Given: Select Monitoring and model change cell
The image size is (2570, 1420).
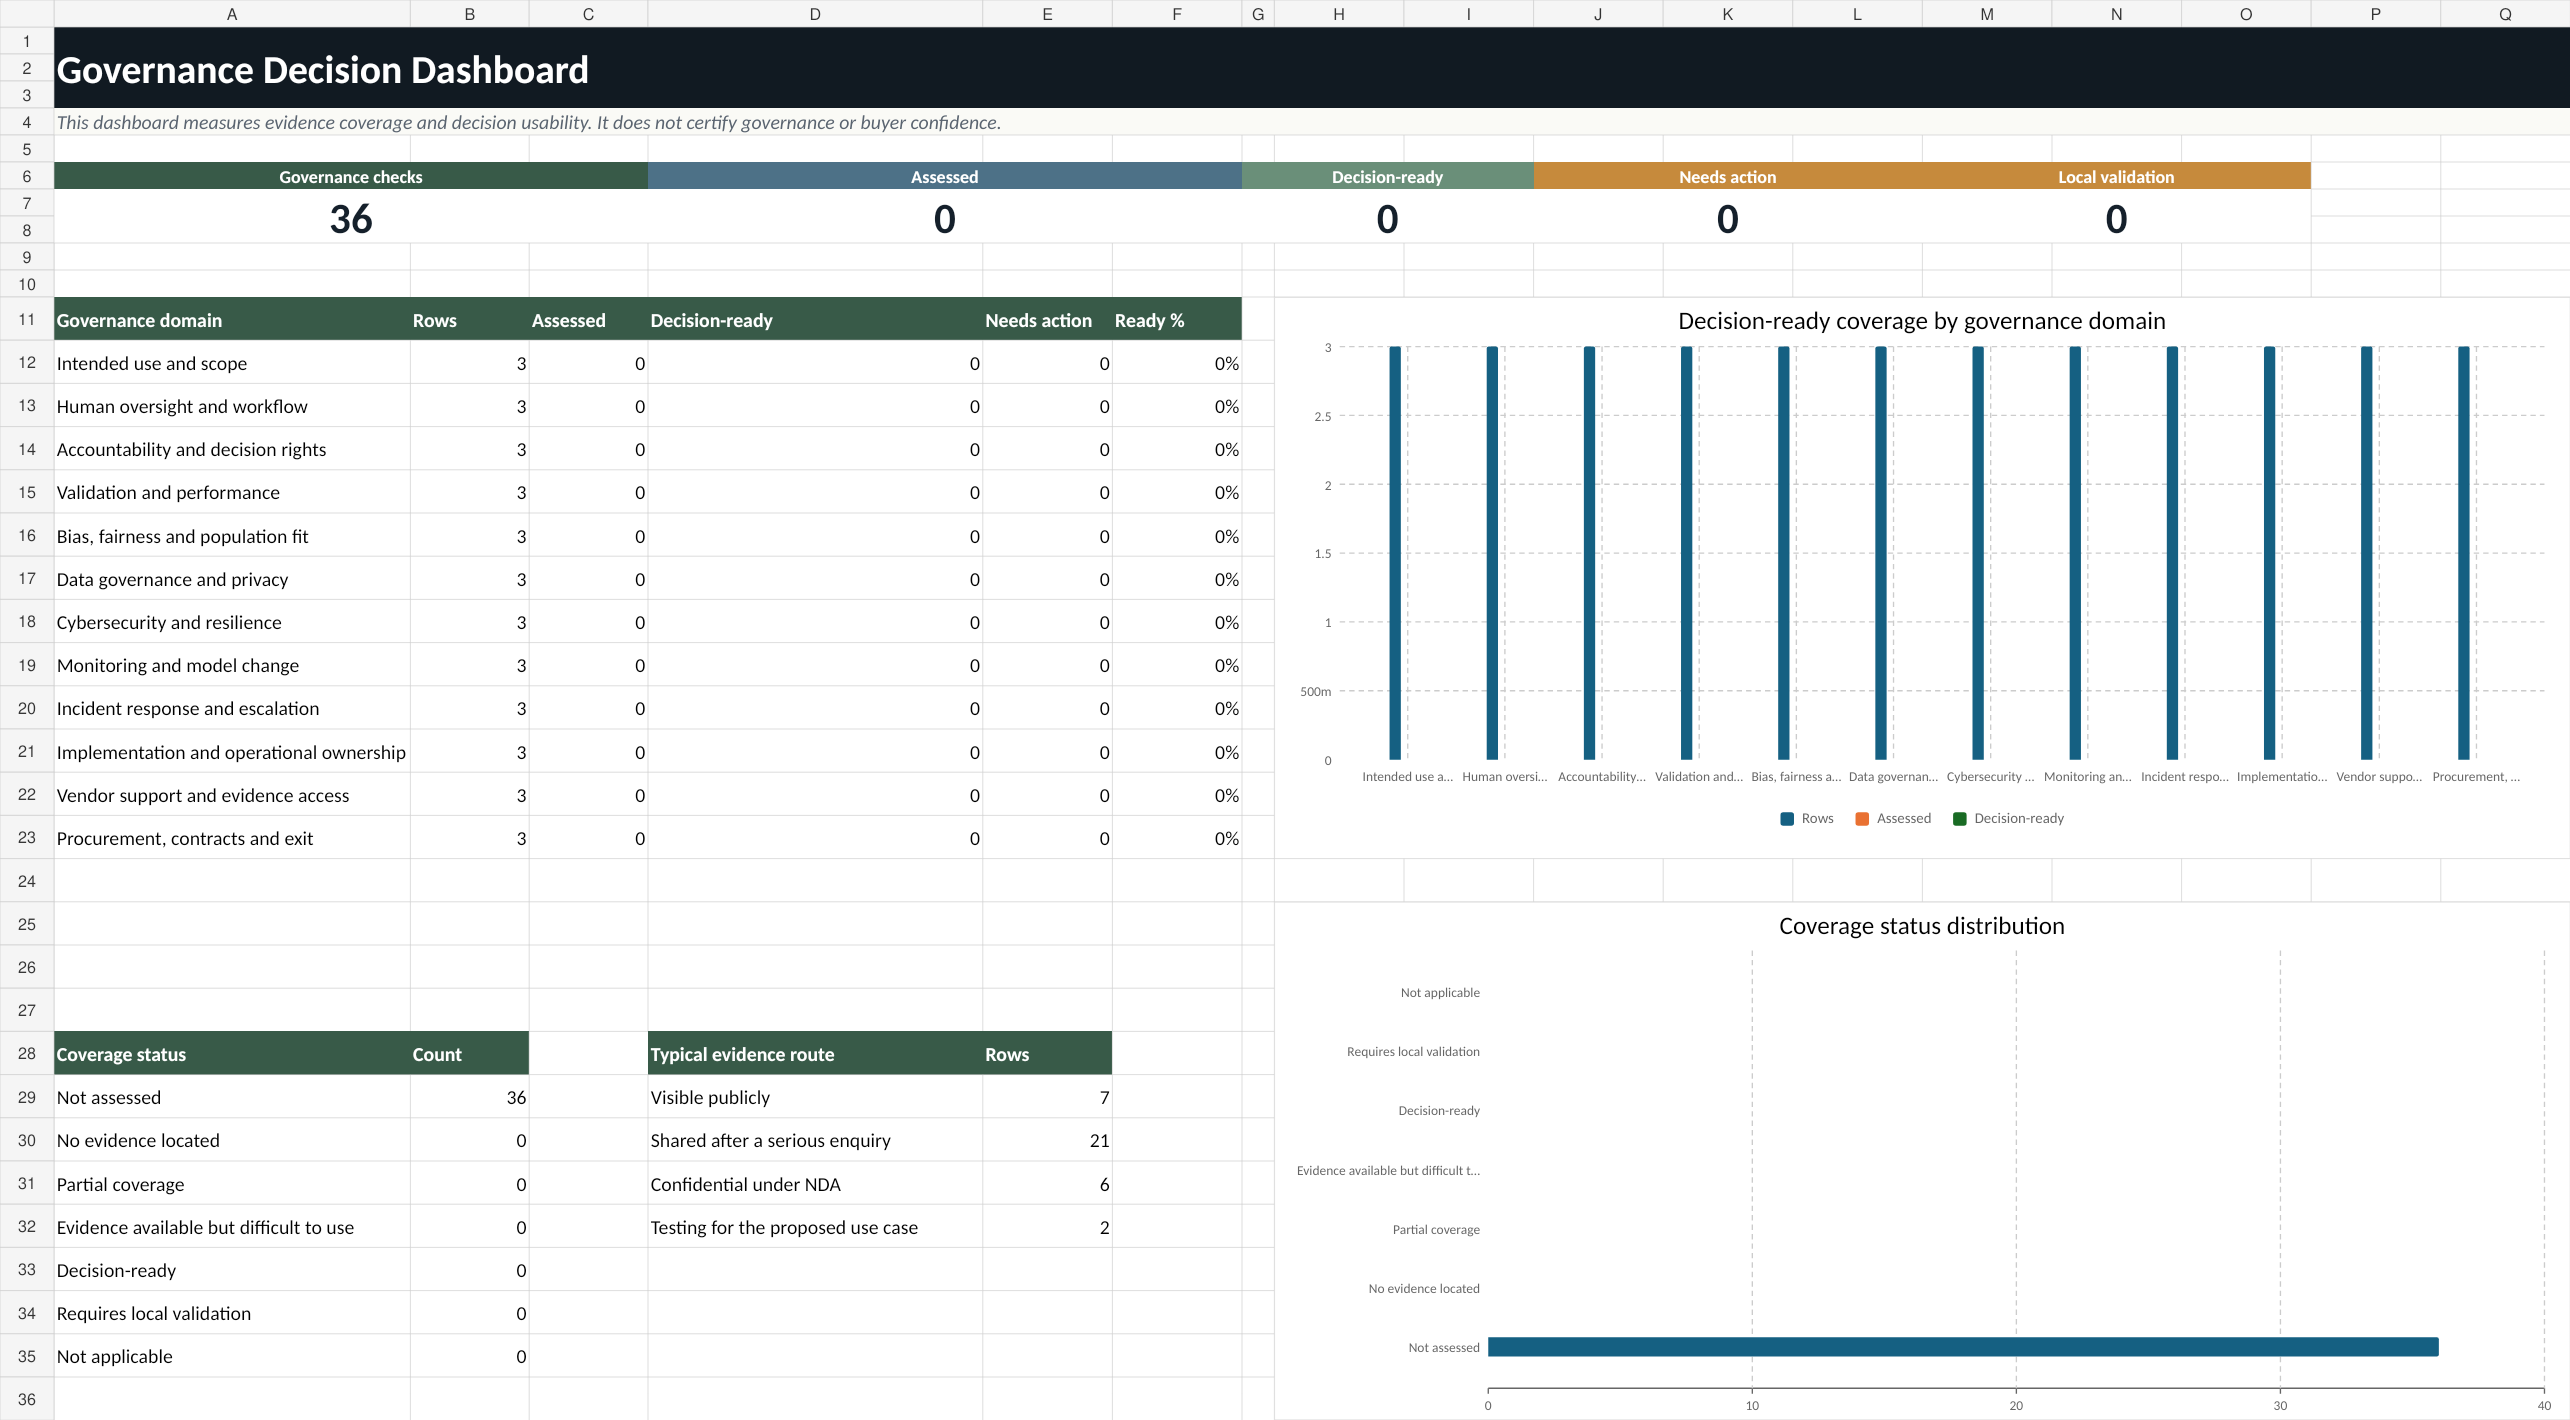Looking at the screenshot, I should pos(232,665).
